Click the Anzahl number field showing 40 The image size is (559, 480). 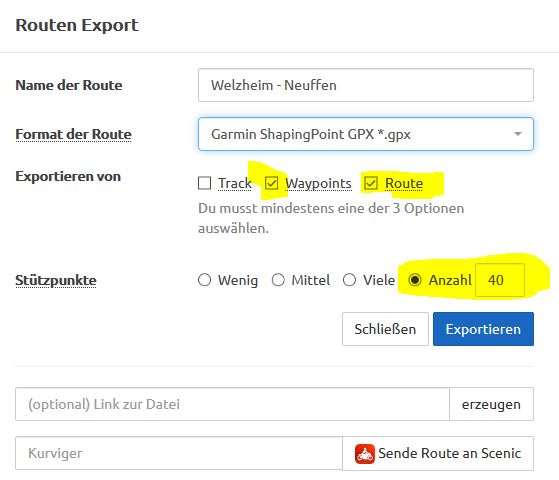tap(500, 280)
